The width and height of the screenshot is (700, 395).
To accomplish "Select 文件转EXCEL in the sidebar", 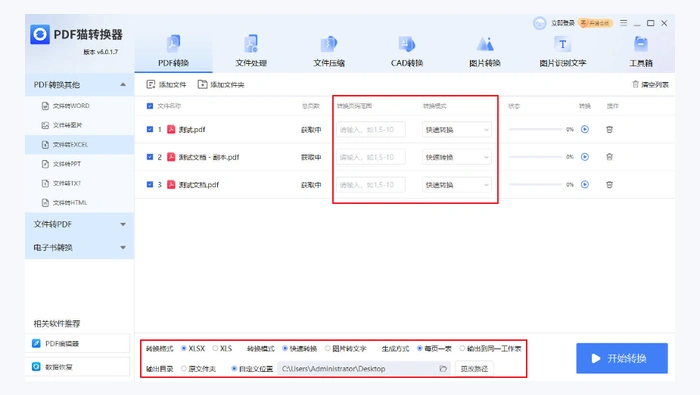I will 79,145.
